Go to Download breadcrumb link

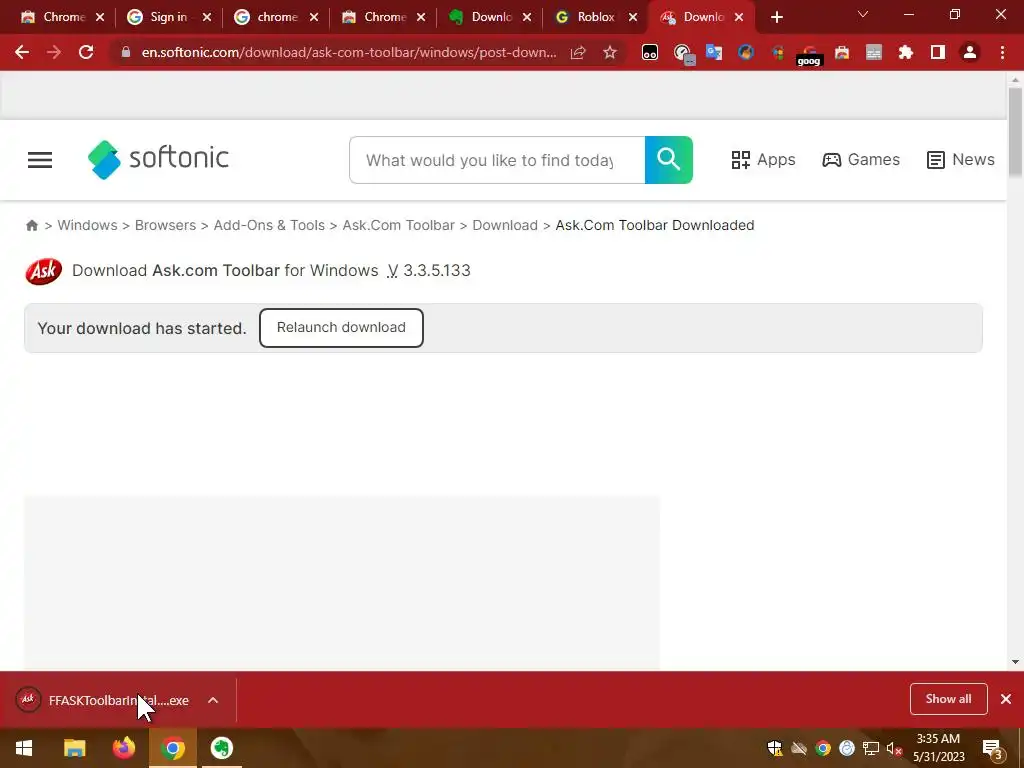[x=505, y=225]
